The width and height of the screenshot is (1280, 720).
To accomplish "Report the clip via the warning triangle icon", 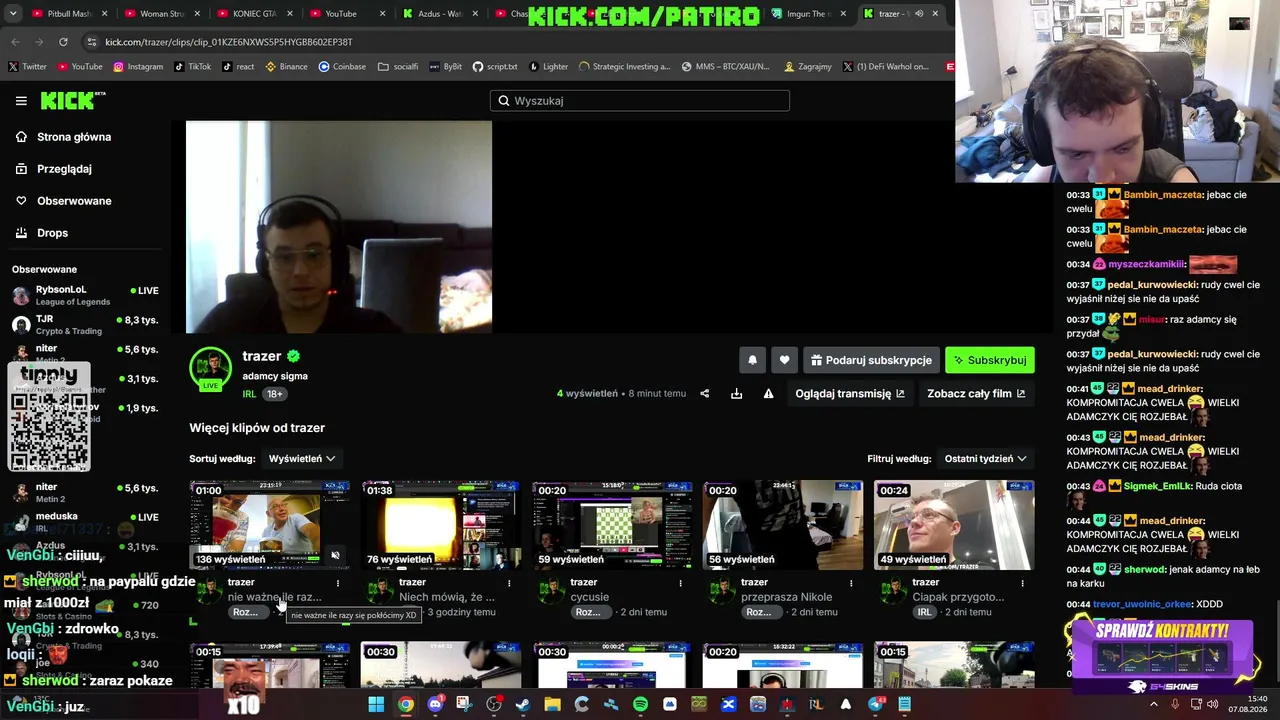I will (769, 394).
